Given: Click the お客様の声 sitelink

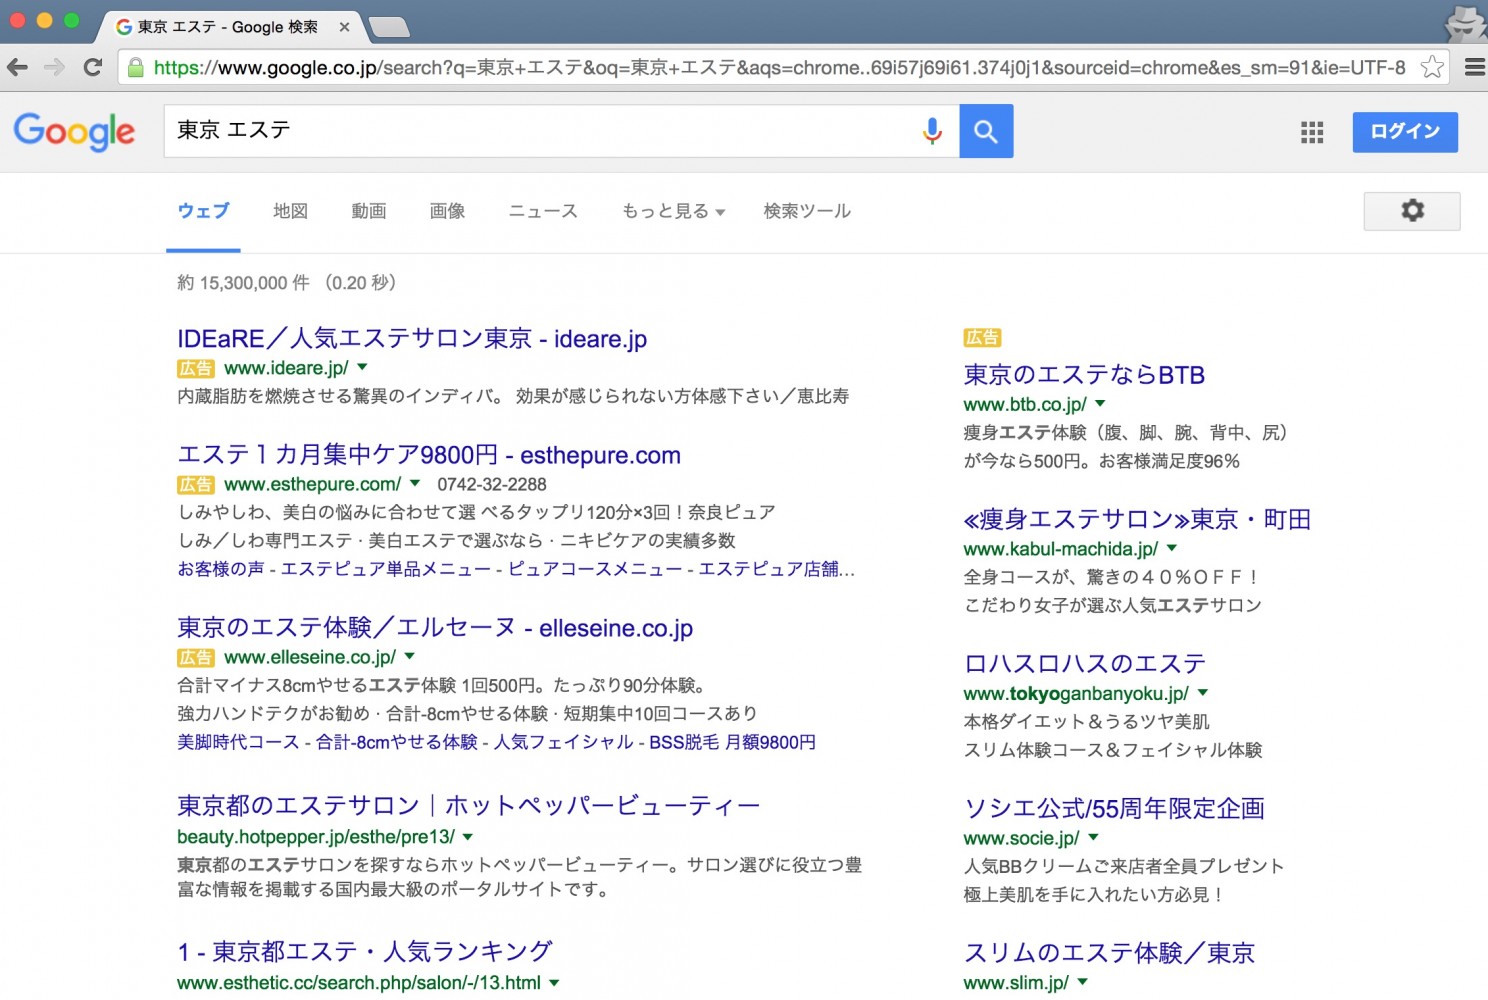Looking at the screenshot, I should [221, 569].
